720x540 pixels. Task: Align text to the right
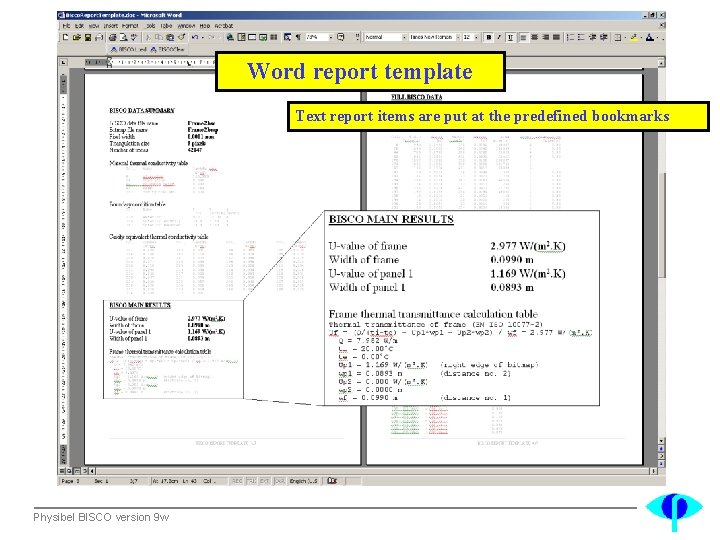[546, 37]
